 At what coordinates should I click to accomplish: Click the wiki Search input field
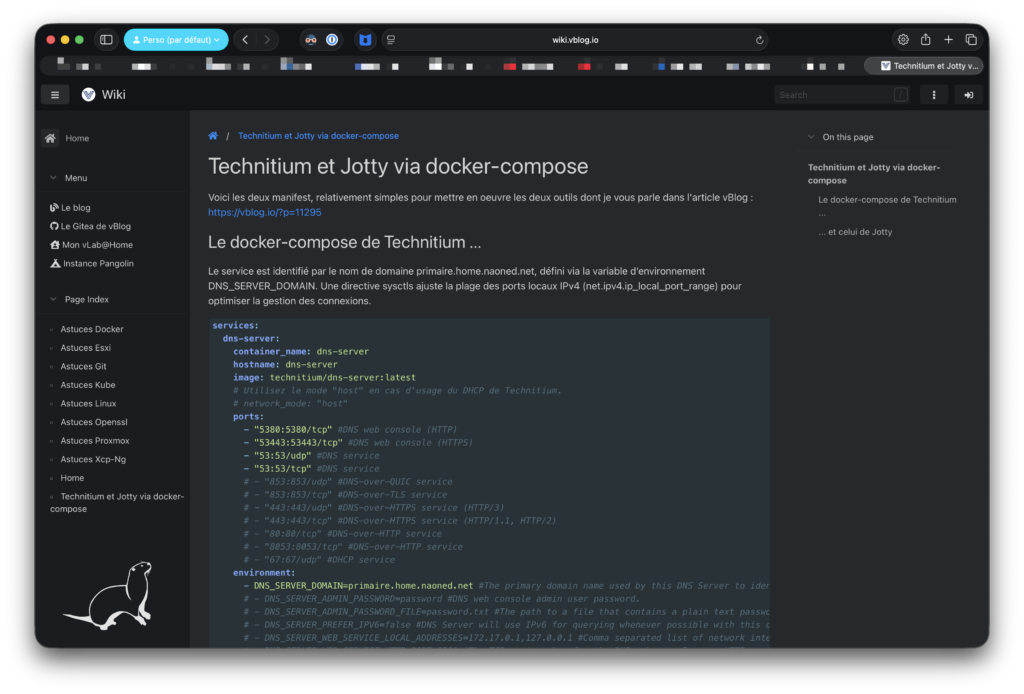tap(835, 95)
